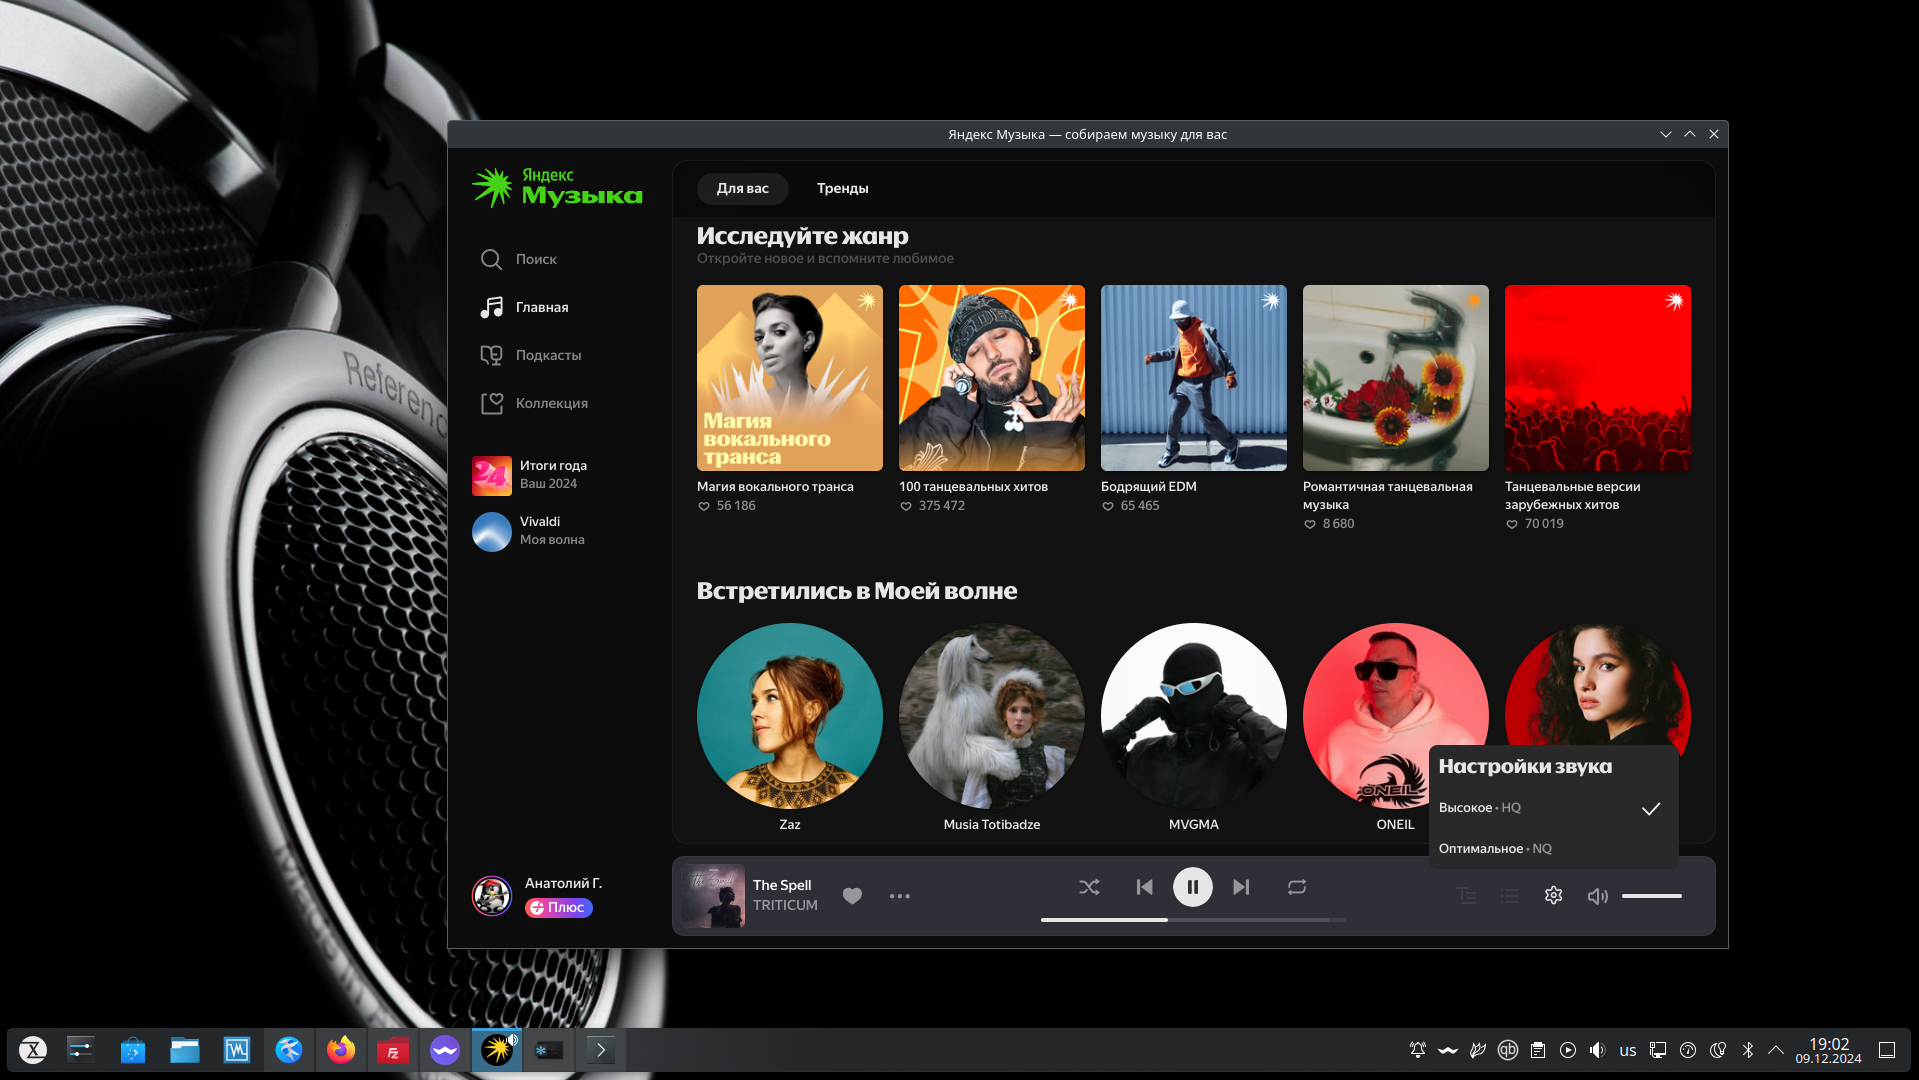Viewport: 1919px width, 1080px height.
Task: Open the playback queue list icon
Action: point(1510,896)
